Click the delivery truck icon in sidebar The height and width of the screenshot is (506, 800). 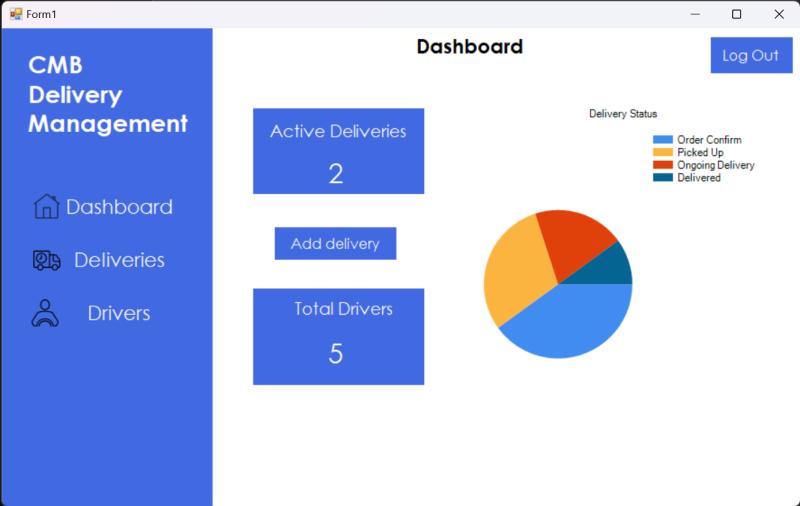click(46, 260)
